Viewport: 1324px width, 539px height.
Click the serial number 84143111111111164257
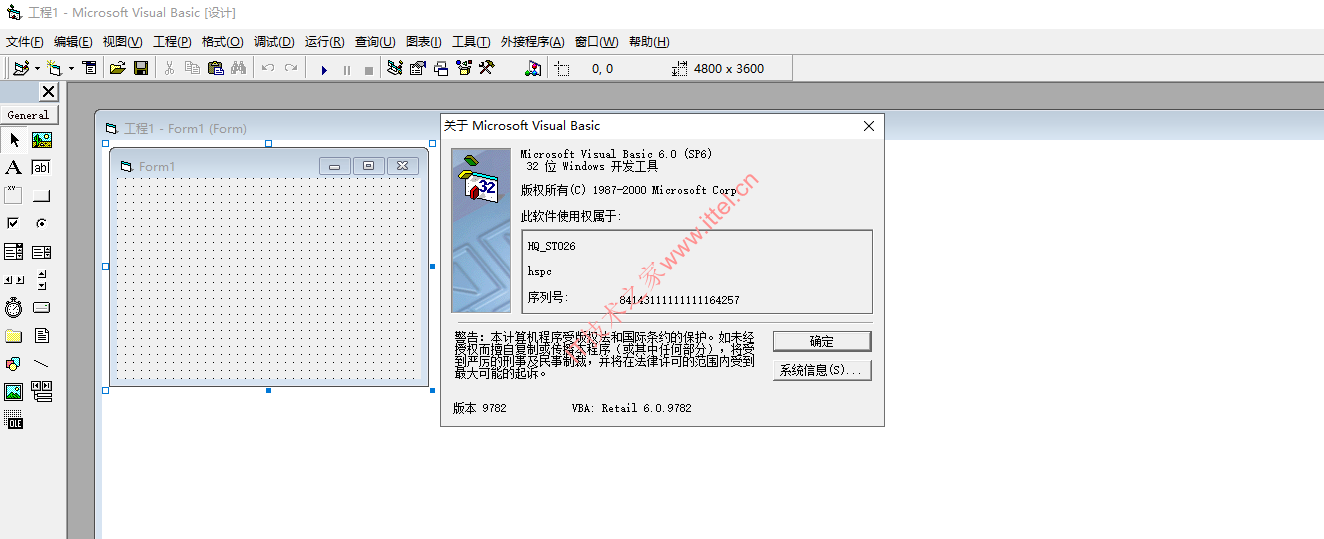coord(679,299)
